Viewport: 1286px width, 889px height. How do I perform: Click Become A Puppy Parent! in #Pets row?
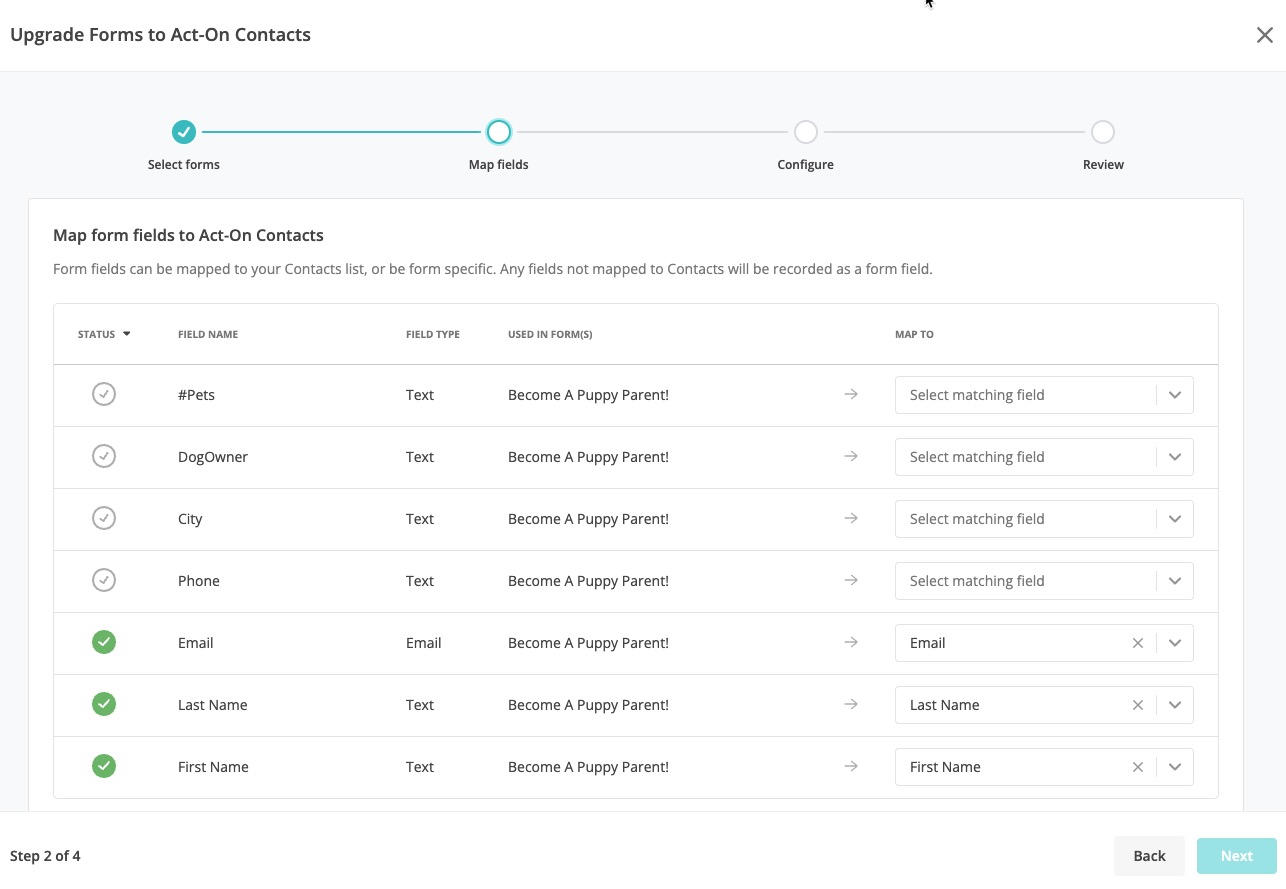[x=588, y=395]
